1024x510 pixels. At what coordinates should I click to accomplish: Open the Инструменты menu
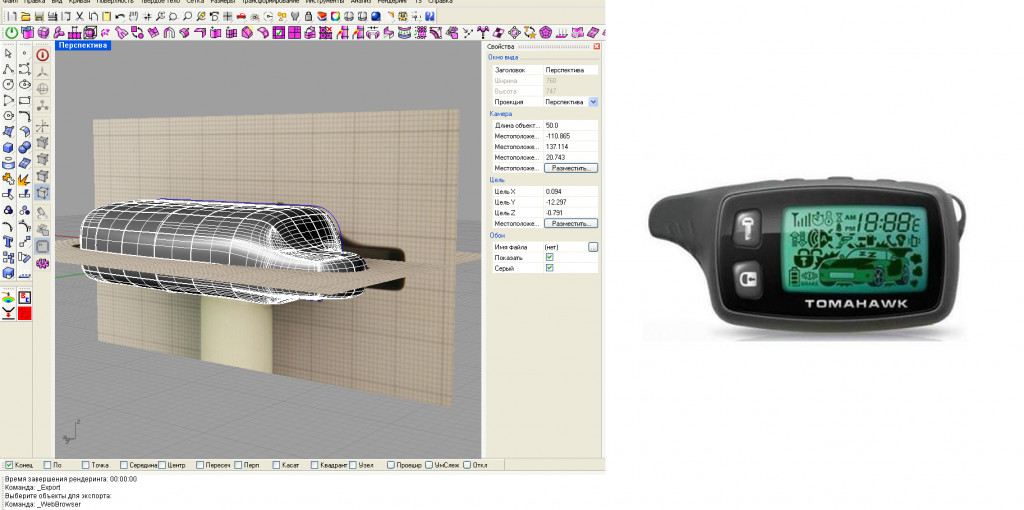(x=324, y=2)
